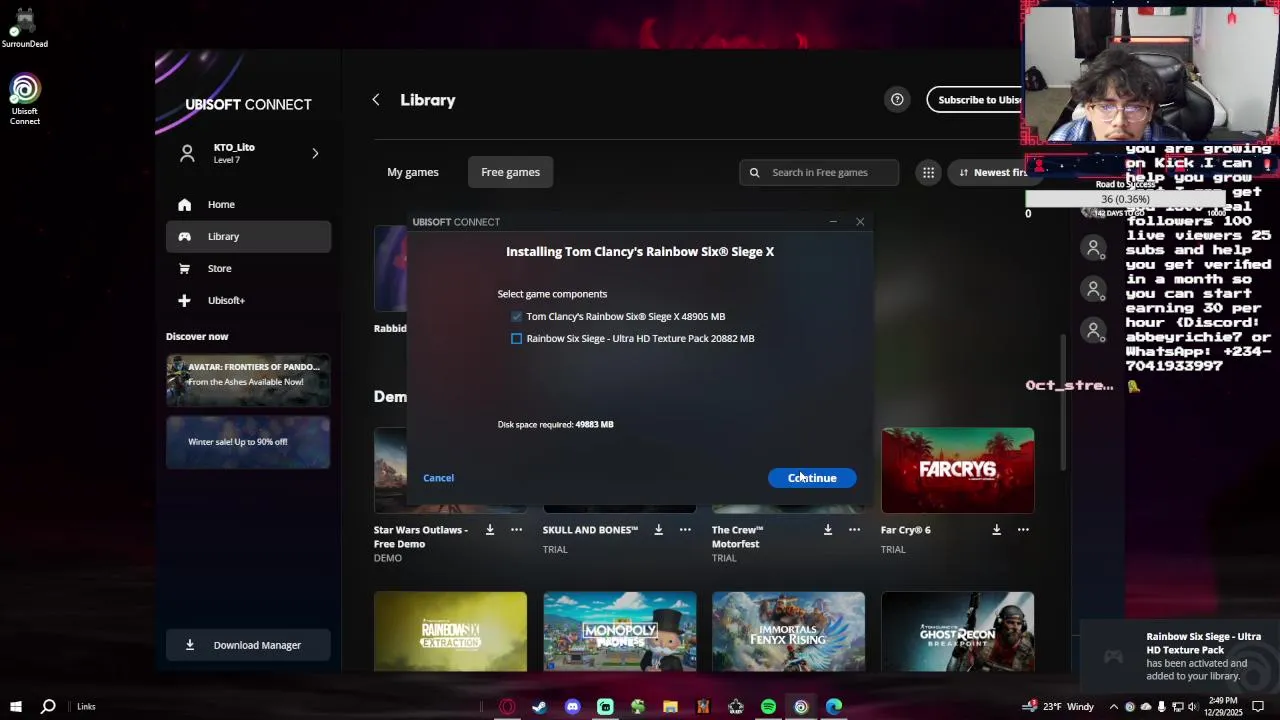Viewport: 1280px width, 720px height.
Task: Switch to the My games tab
Action: (x=413, y=172)
